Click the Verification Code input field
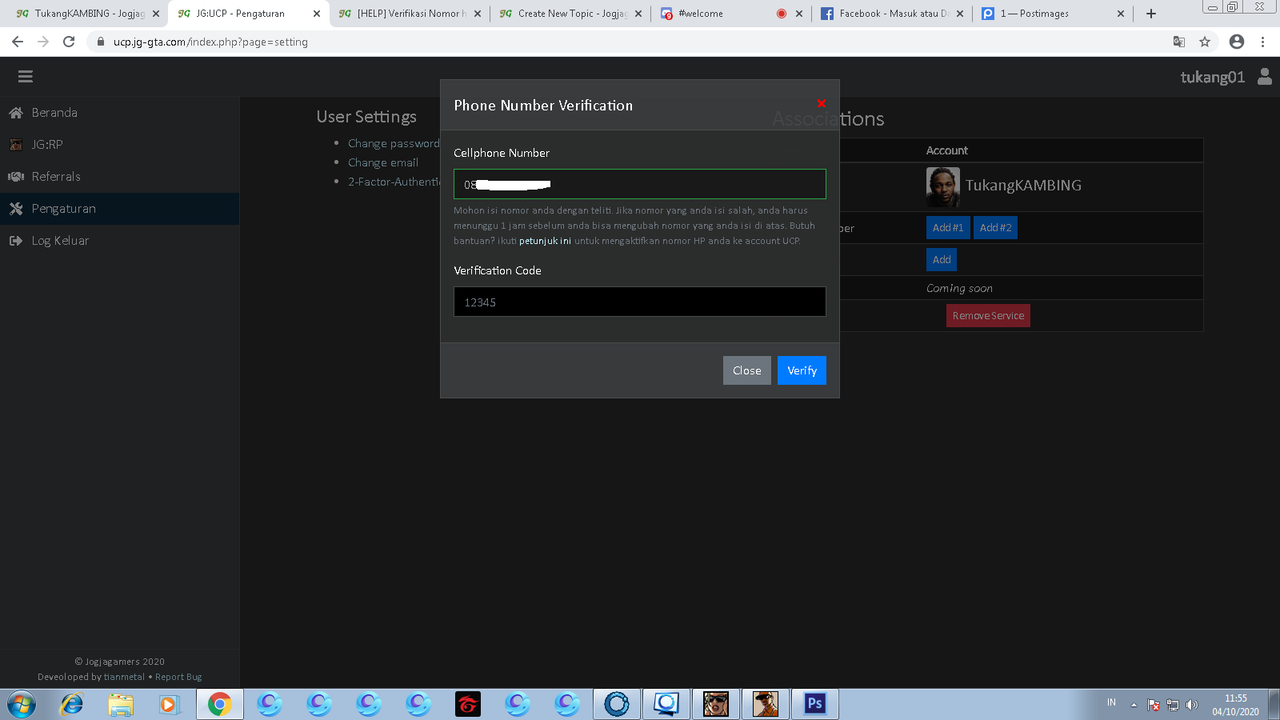 640,301
